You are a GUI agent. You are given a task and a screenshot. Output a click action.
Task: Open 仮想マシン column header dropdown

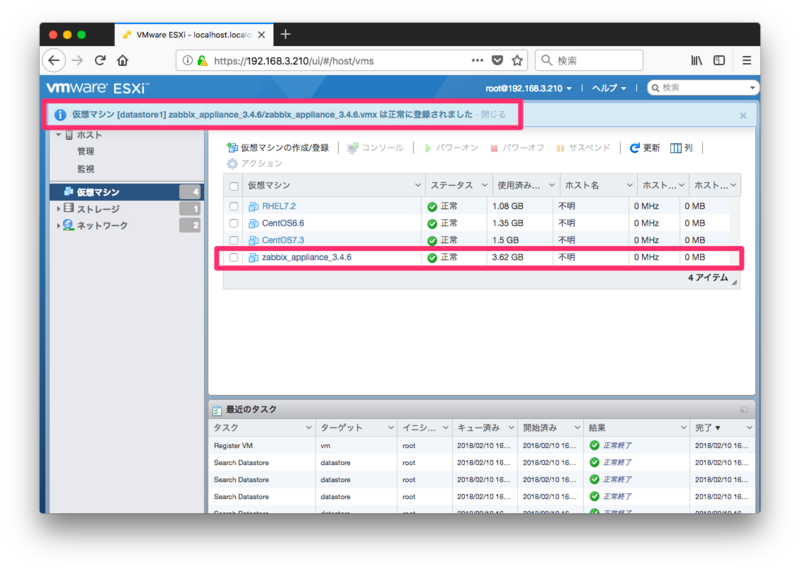click(x=418, y=185)
